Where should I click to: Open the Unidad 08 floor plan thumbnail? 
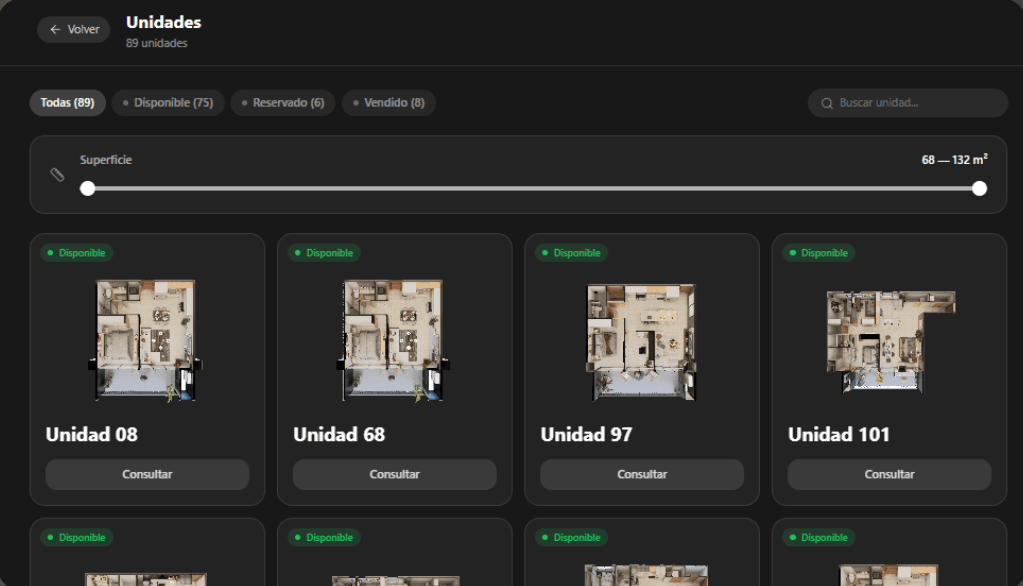[x=145, y=340]
